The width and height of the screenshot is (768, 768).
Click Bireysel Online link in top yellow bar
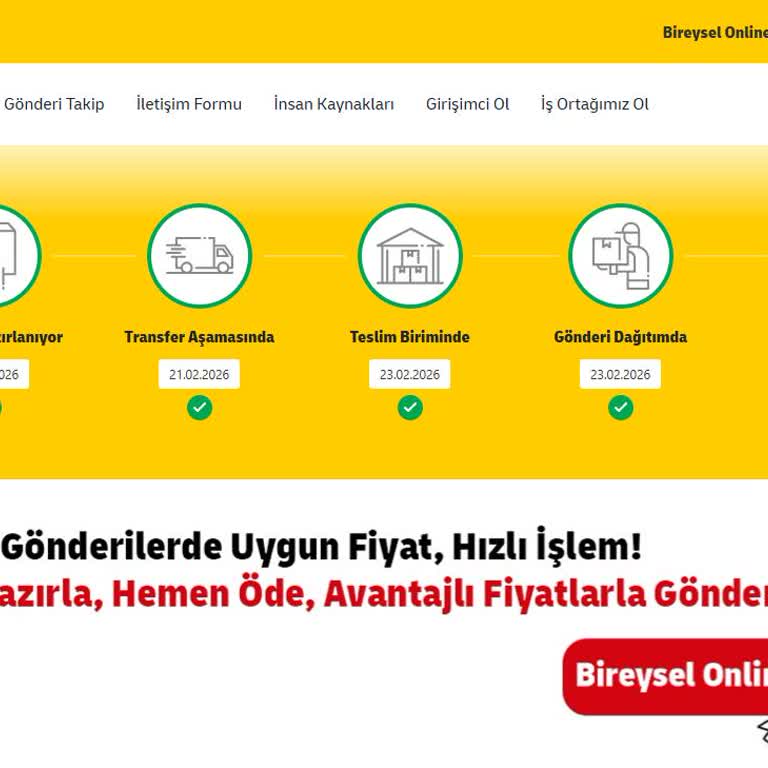pos(715,32)
